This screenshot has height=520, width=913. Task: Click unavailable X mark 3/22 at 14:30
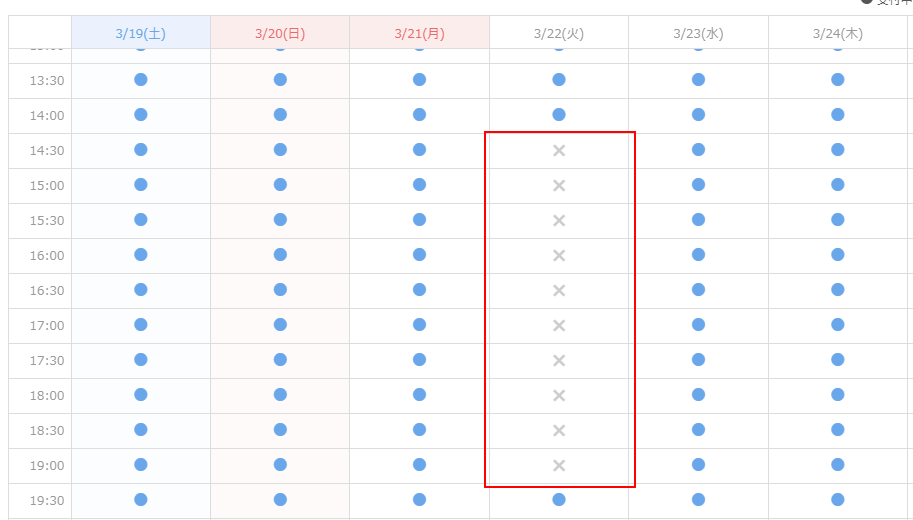pyautogui.click(x=559, y=150)
